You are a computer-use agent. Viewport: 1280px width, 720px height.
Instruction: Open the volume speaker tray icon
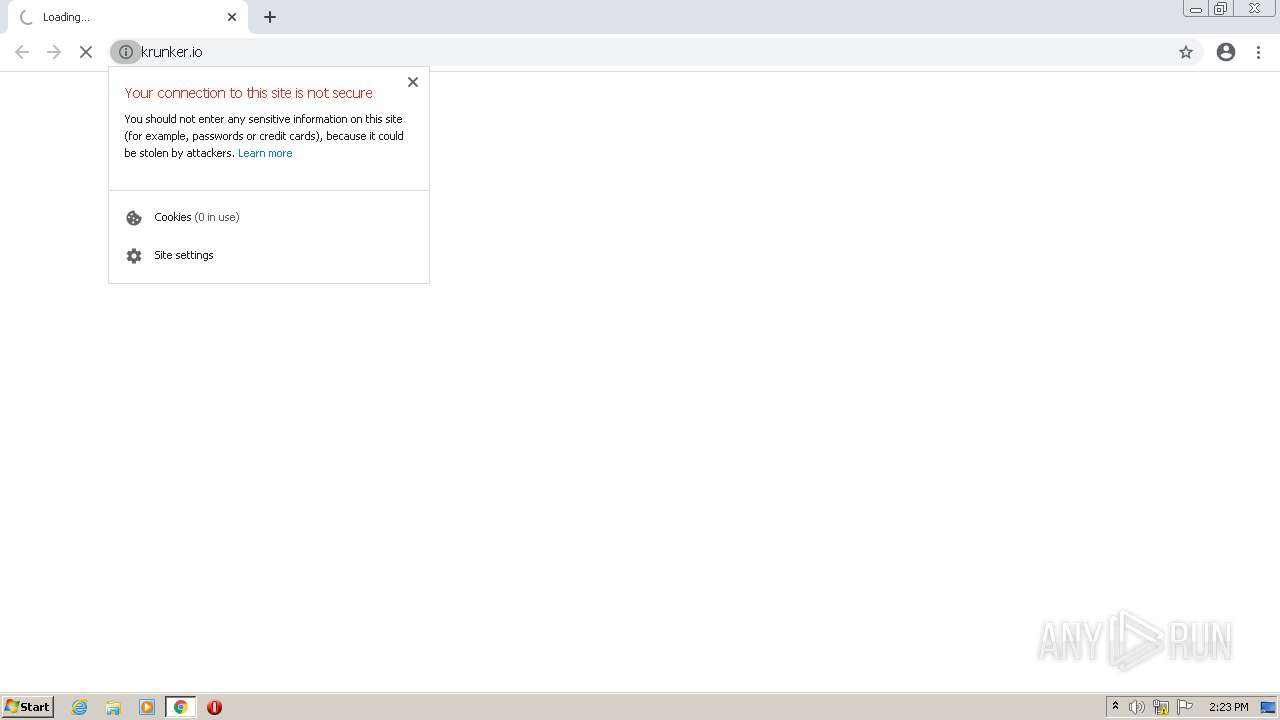[1137, 707]
